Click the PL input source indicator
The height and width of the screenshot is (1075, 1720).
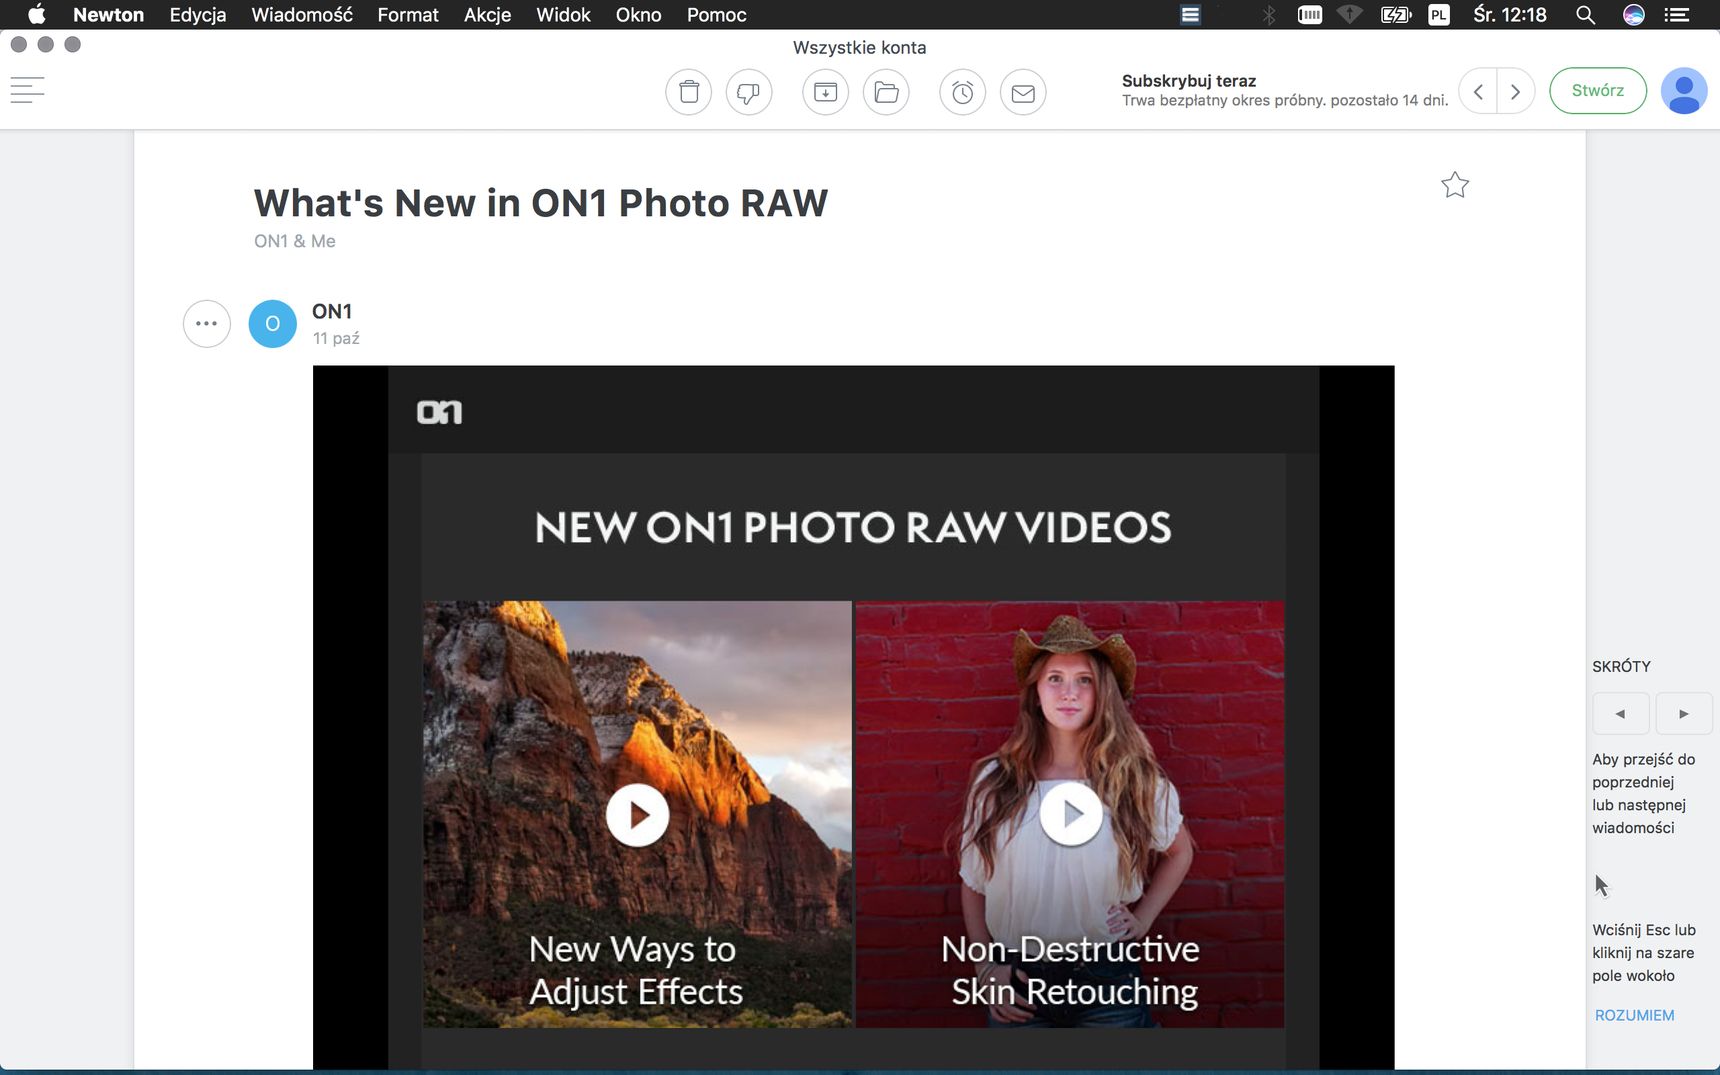1439,15
